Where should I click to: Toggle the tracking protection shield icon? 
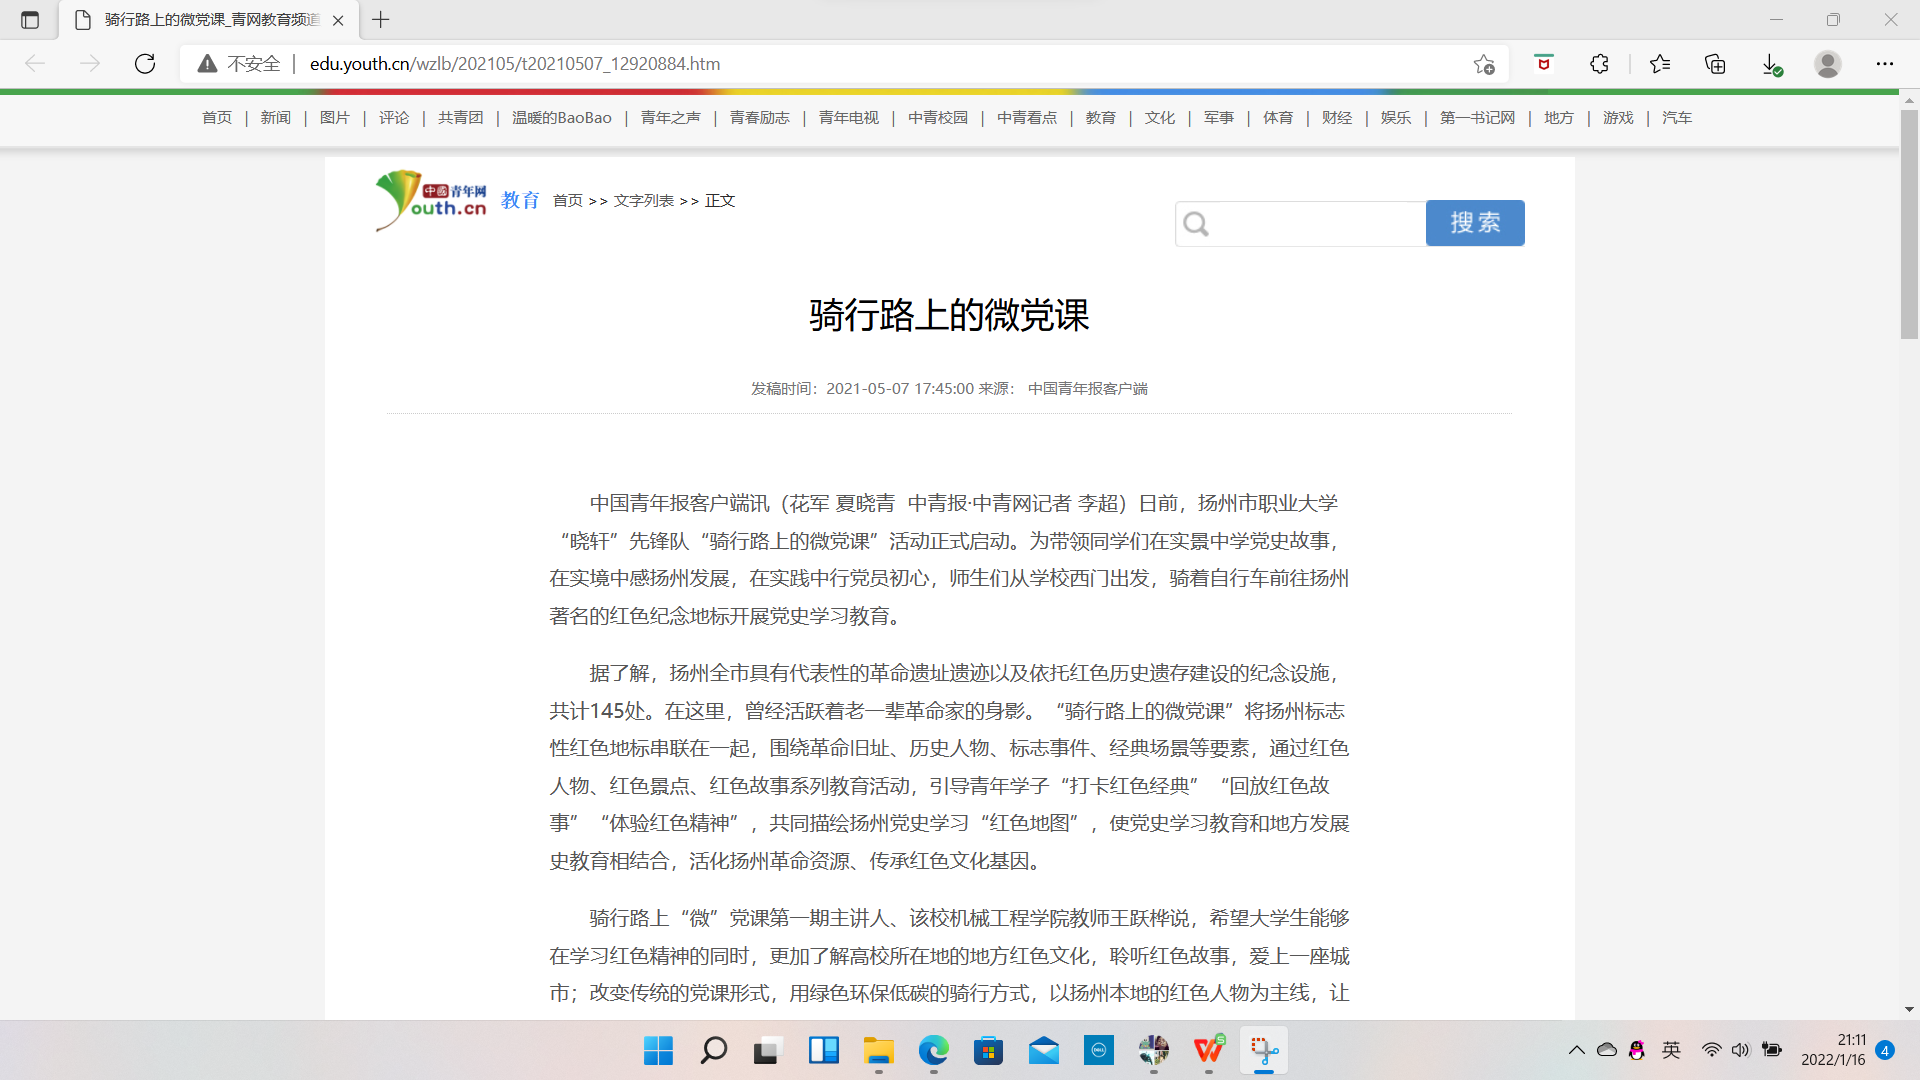[x=1544, y=63]
